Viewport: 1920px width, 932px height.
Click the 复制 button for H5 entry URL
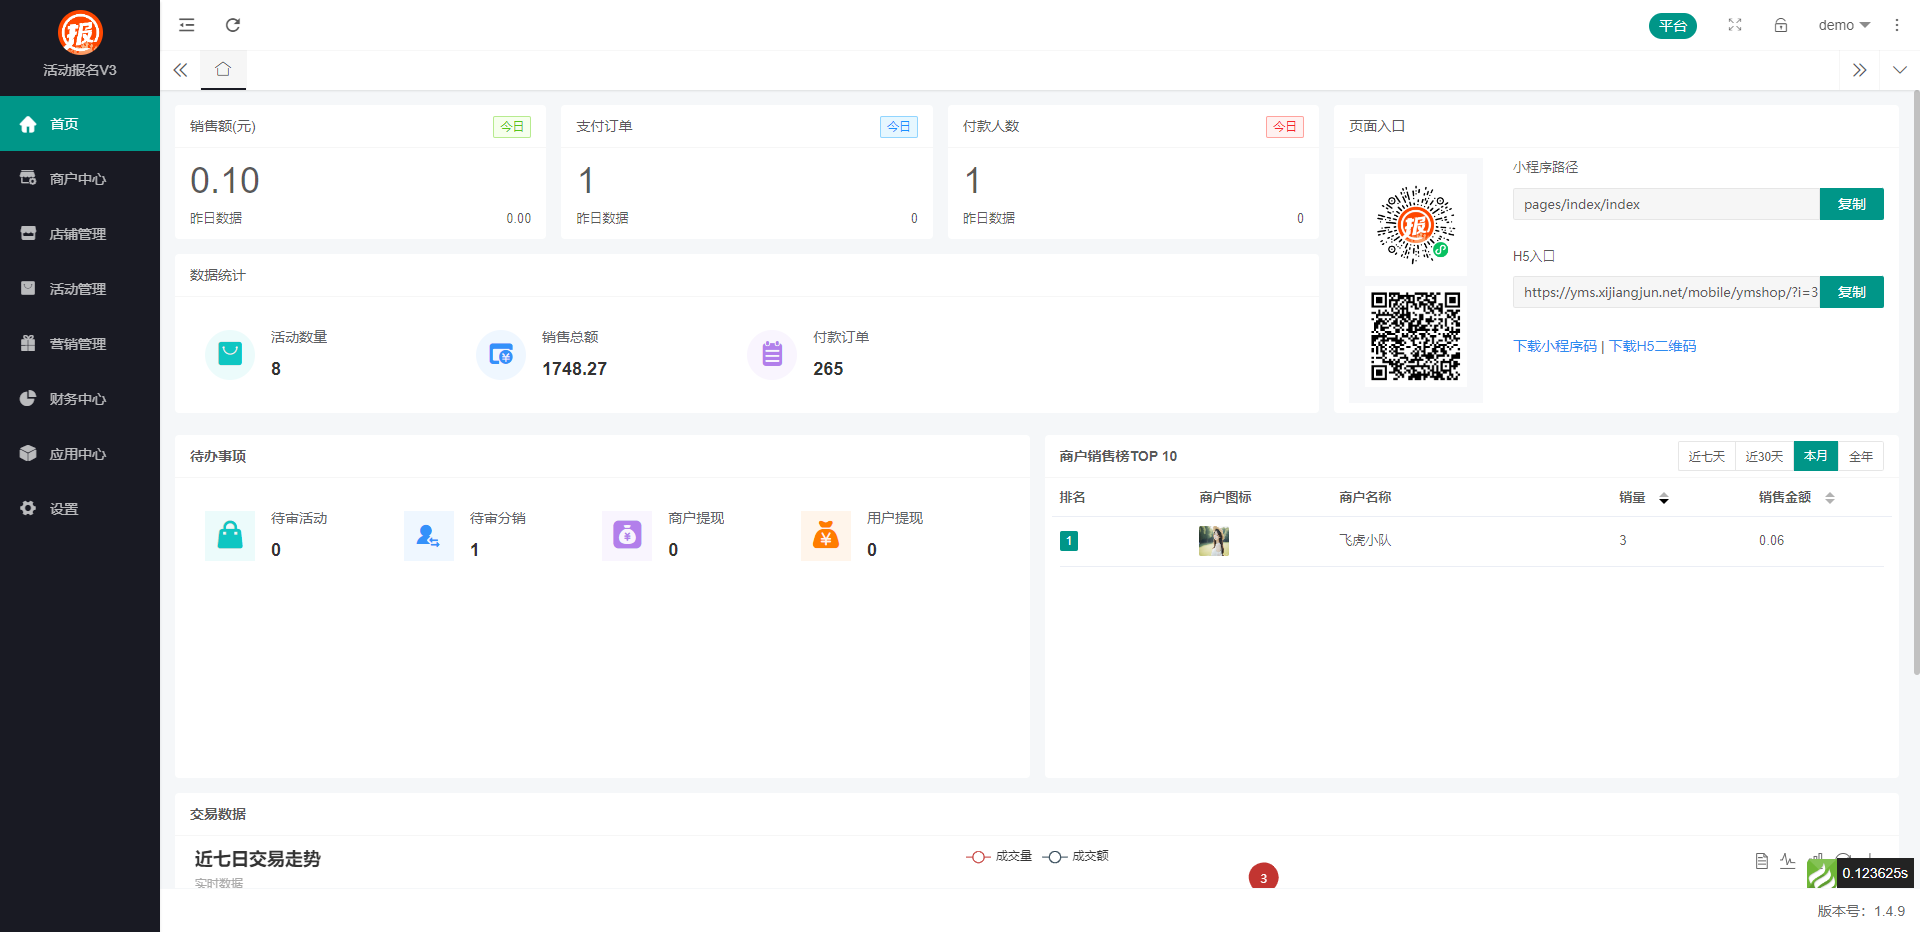point(1852,292)
